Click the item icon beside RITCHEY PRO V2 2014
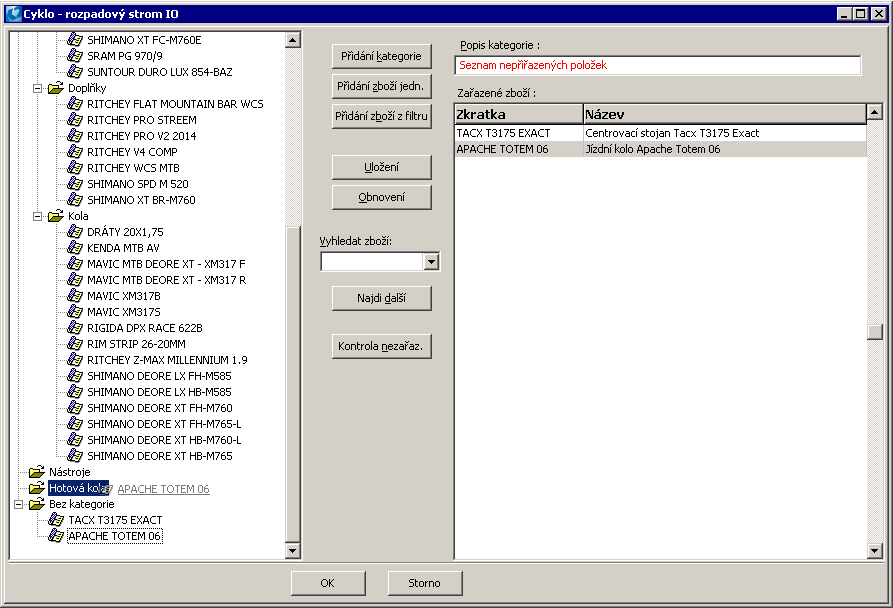 (x=75, y=135)
